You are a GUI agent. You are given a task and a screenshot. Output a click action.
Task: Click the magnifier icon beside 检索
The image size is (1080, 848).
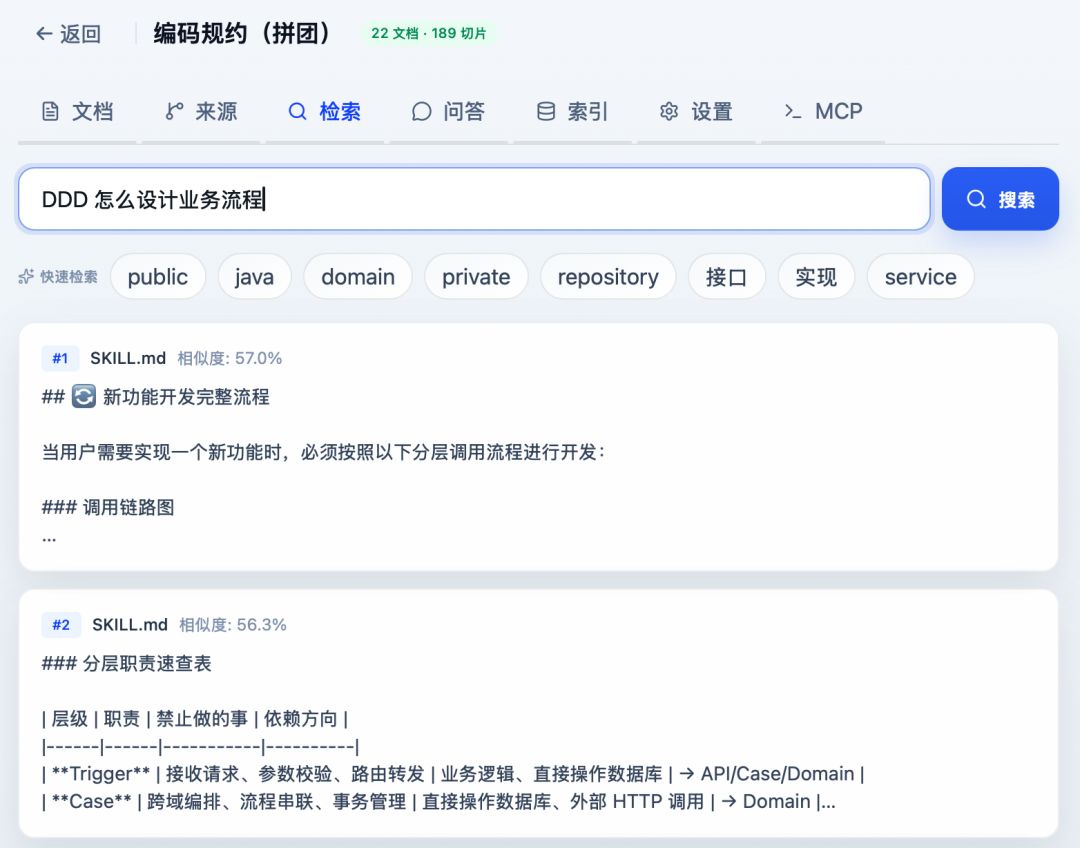[x=298, y=112]
